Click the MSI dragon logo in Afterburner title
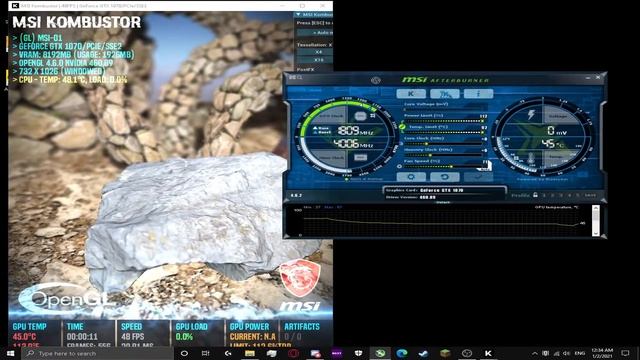This screenshot has height=360, width=640. (376, 80)
